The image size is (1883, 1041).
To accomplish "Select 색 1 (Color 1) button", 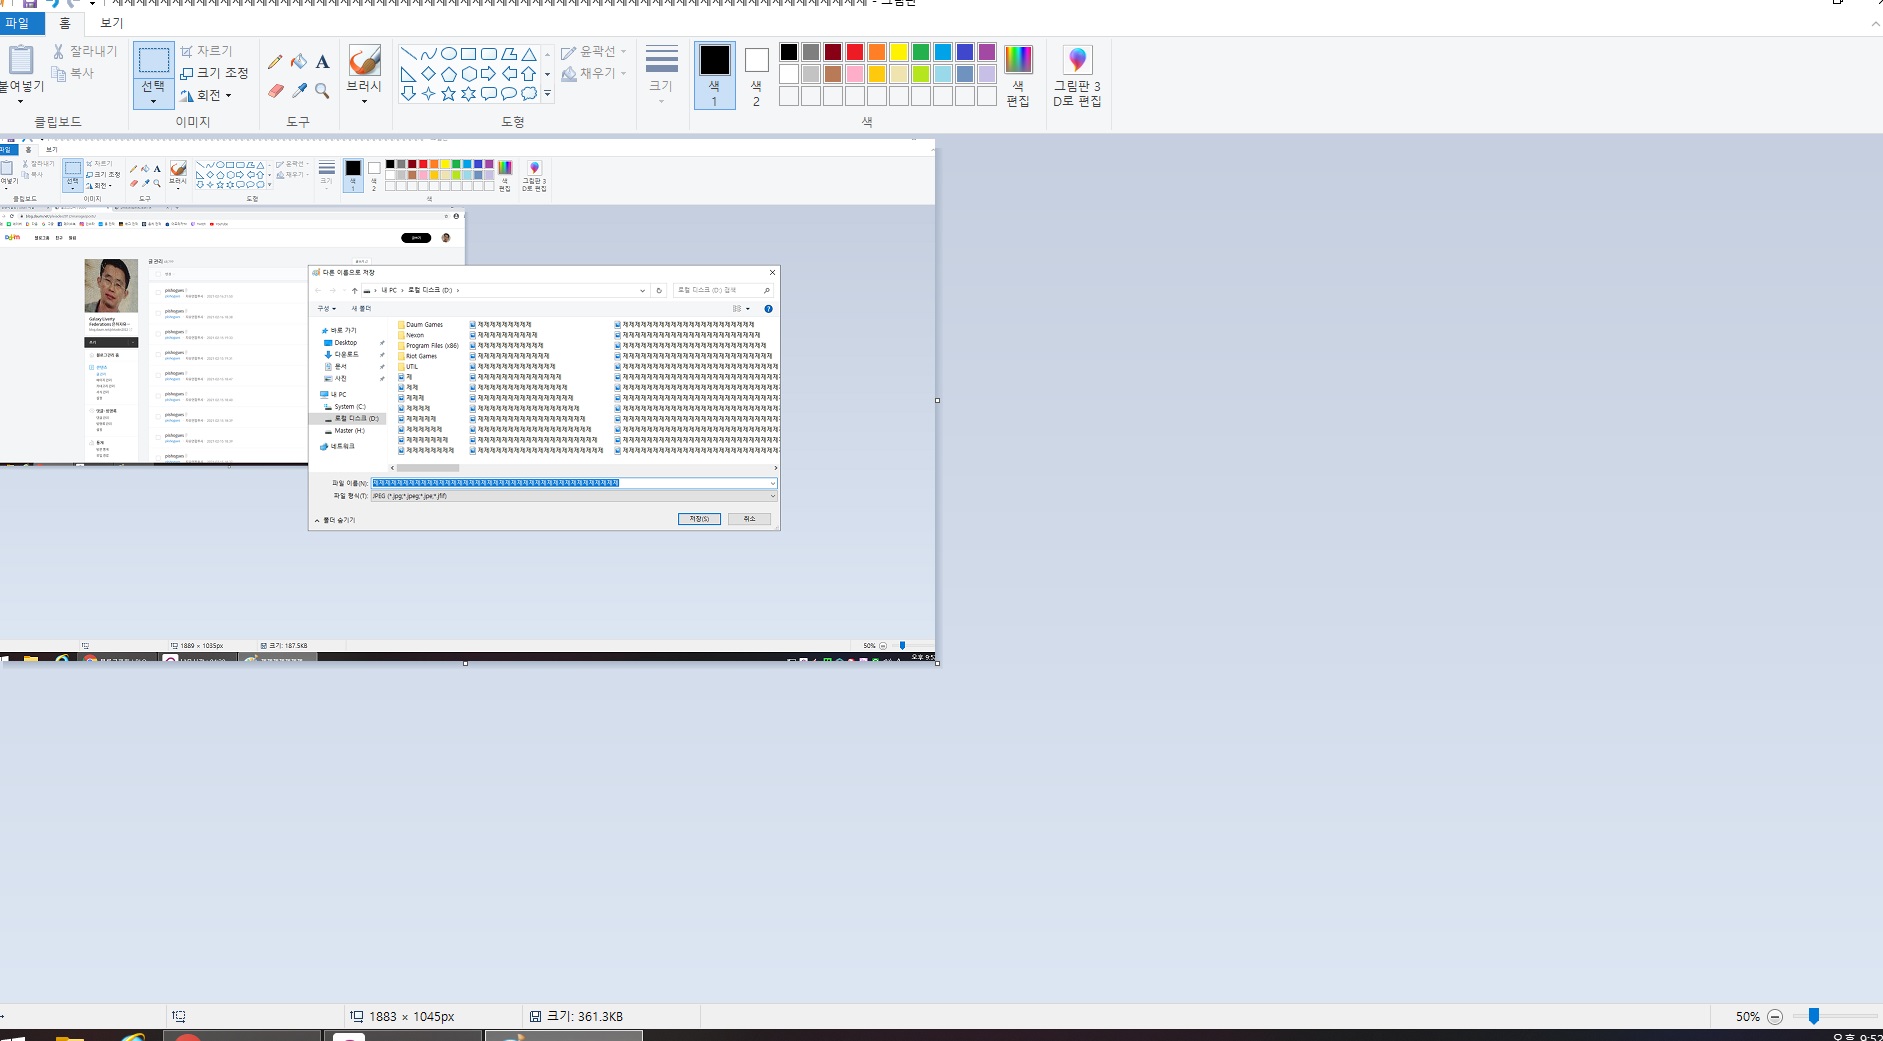I will (714, 75).
